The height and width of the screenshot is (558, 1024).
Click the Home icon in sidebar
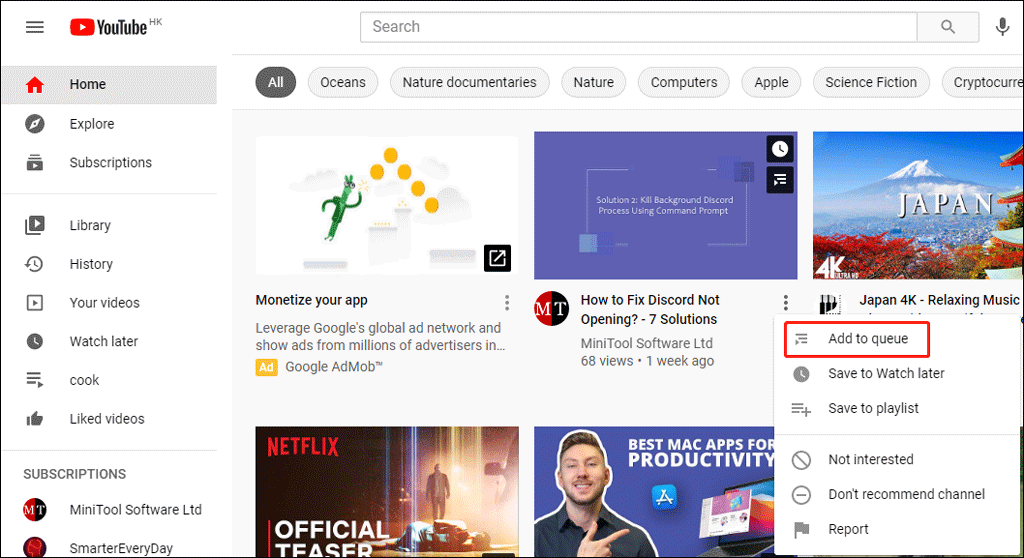[35, 84]
